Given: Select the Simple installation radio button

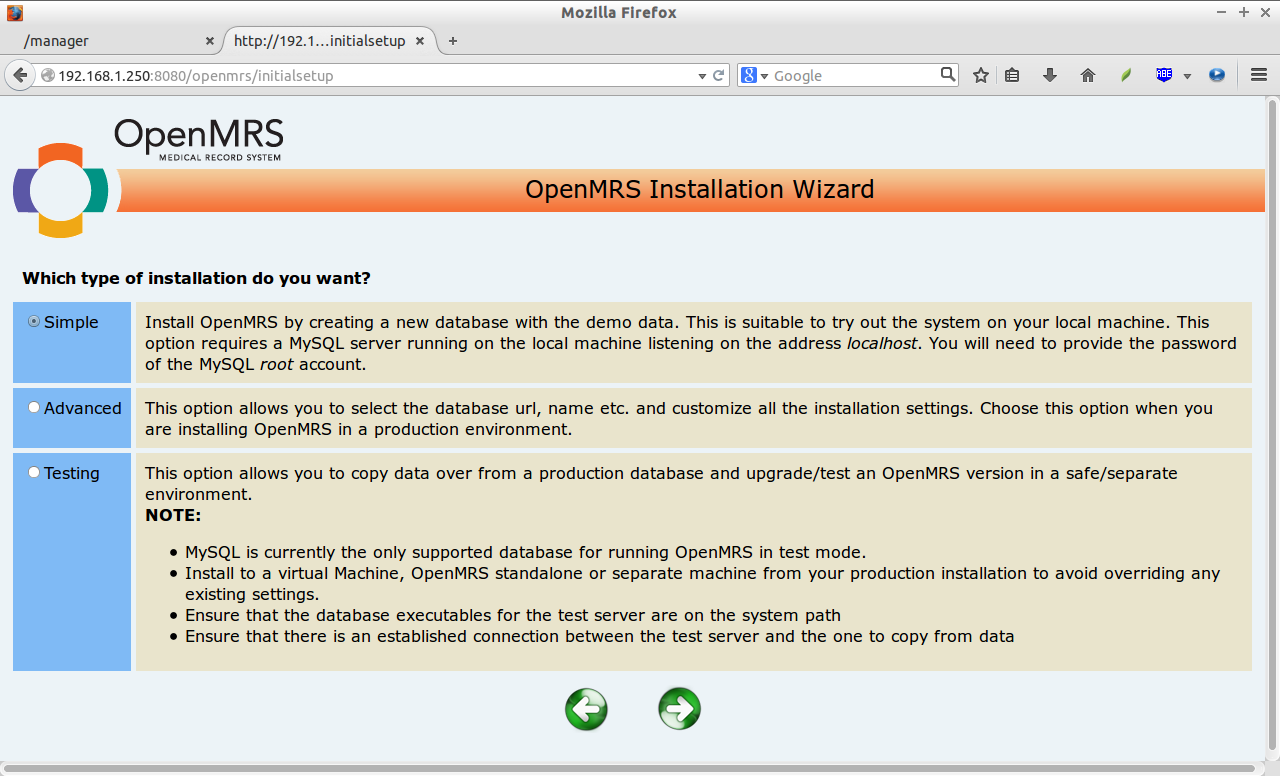Looking at the screenshot, I should coord(34,322).
